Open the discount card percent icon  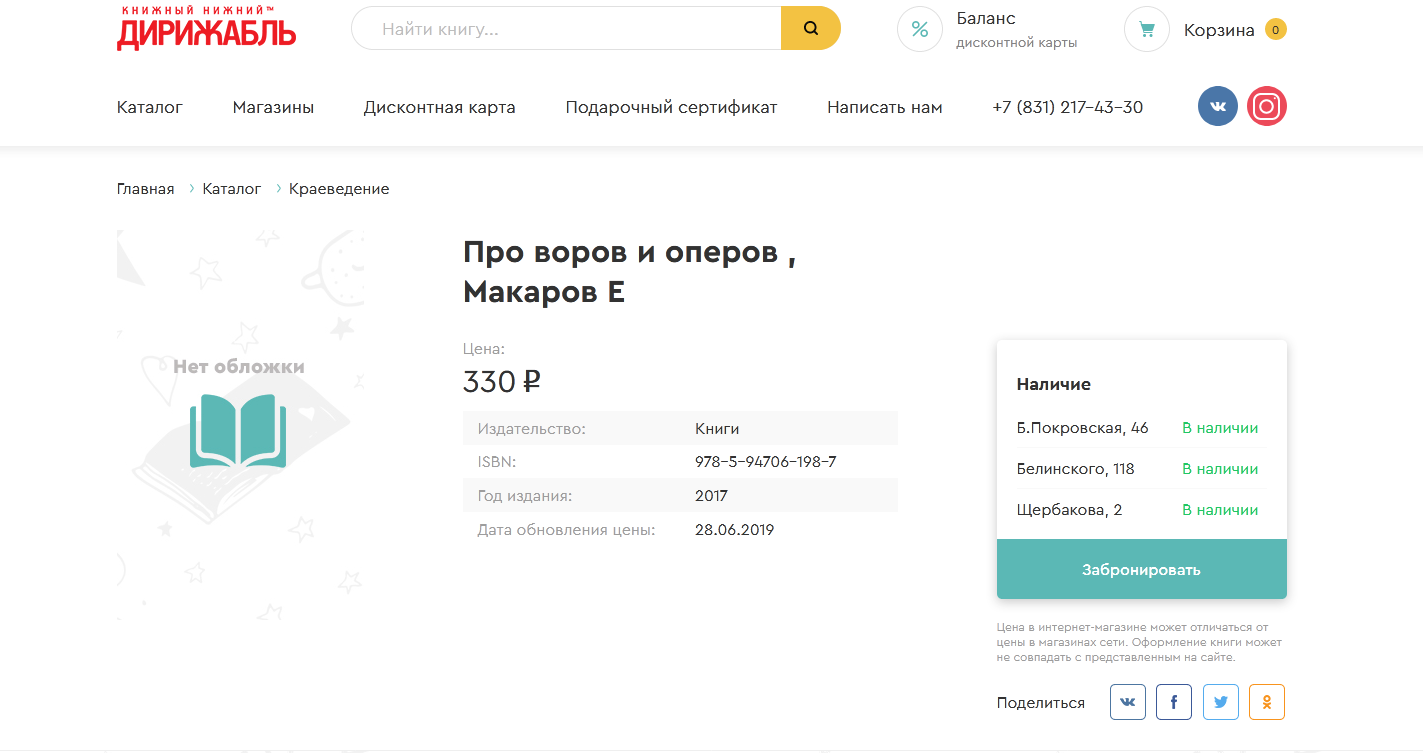(x=919, y=29)
